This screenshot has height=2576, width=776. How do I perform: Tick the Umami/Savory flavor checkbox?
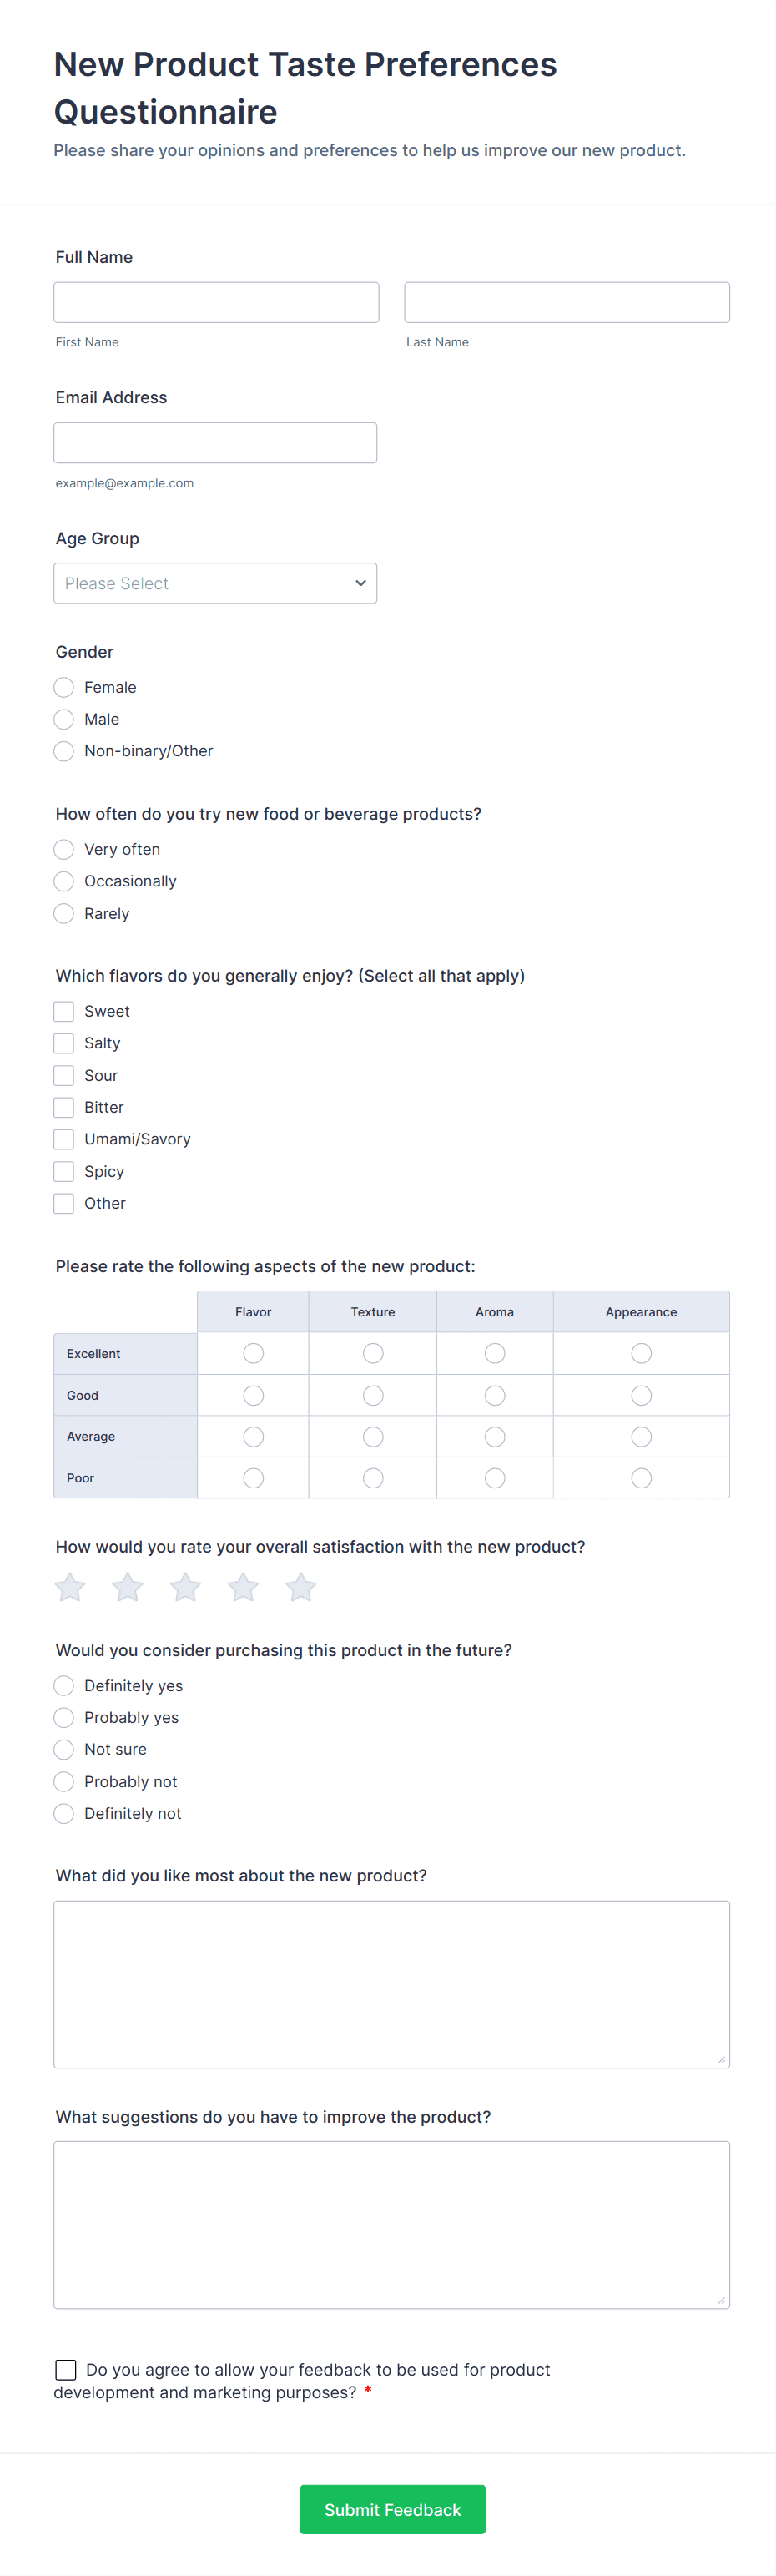click(x=64, y=1139)
